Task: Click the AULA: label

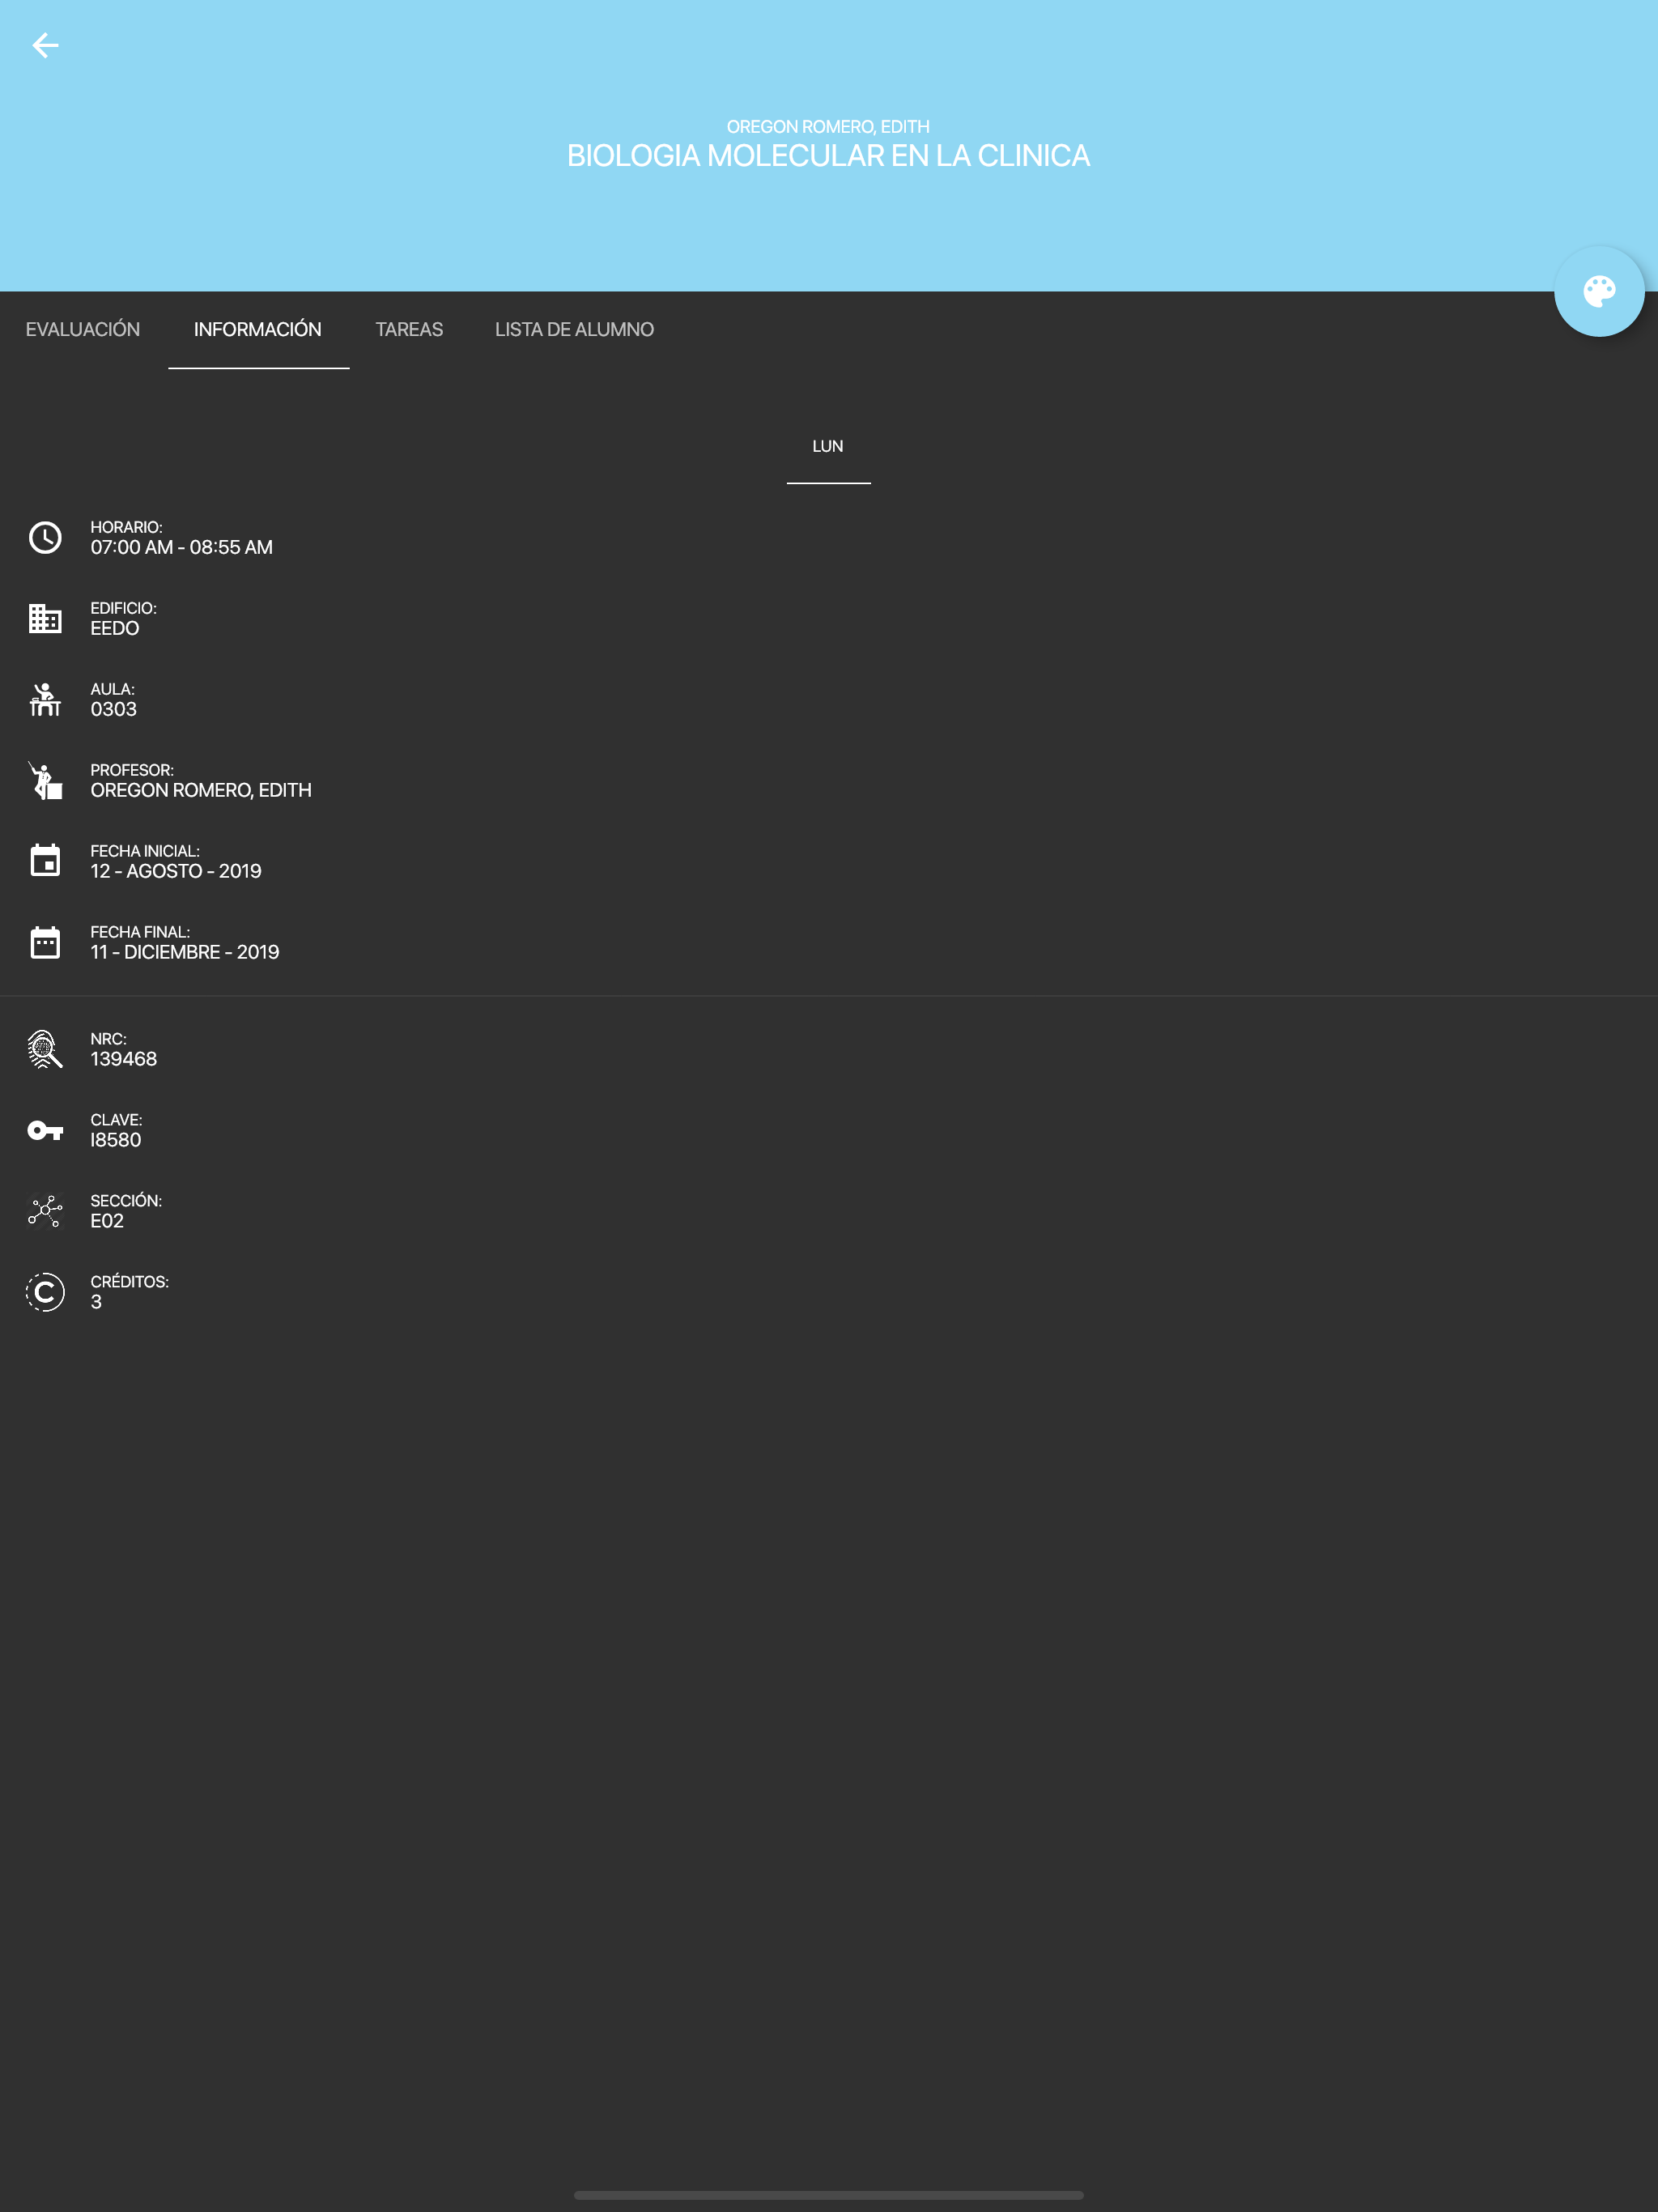Action: click(x=112, y=690)
